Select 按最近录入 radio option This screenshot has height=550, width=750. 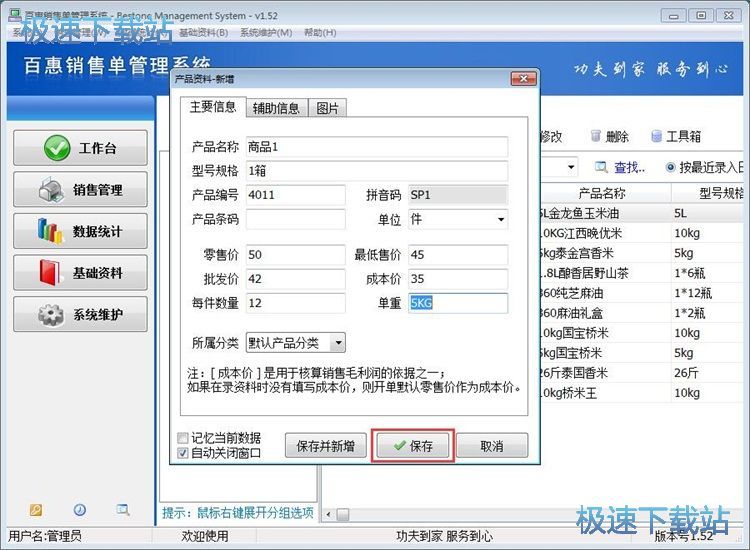click(x=671, y=167)
